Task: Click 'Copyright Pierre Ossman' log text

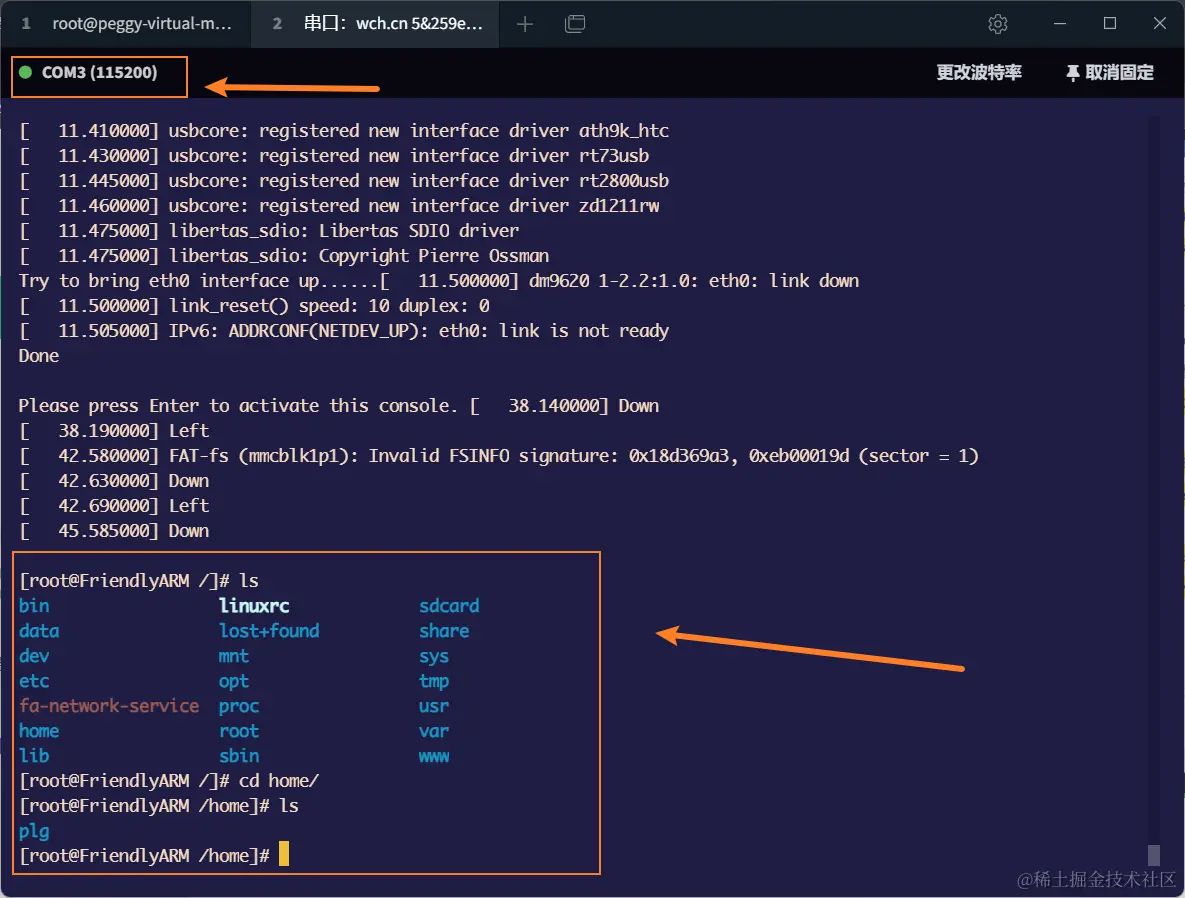Action: click(x=434, y=255)
